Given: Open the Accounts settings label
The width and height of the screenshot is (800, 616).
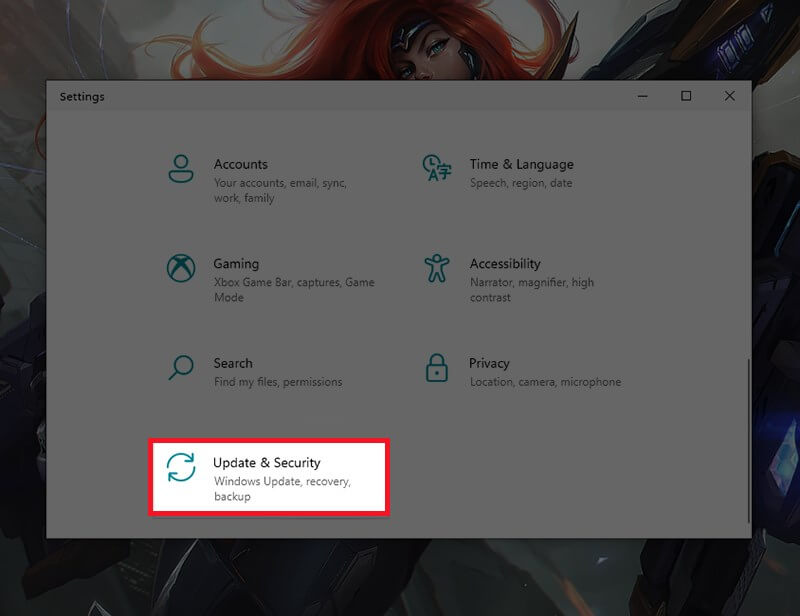Looking at the screenshot, I should pyautogui.click(x=240, y=164).
